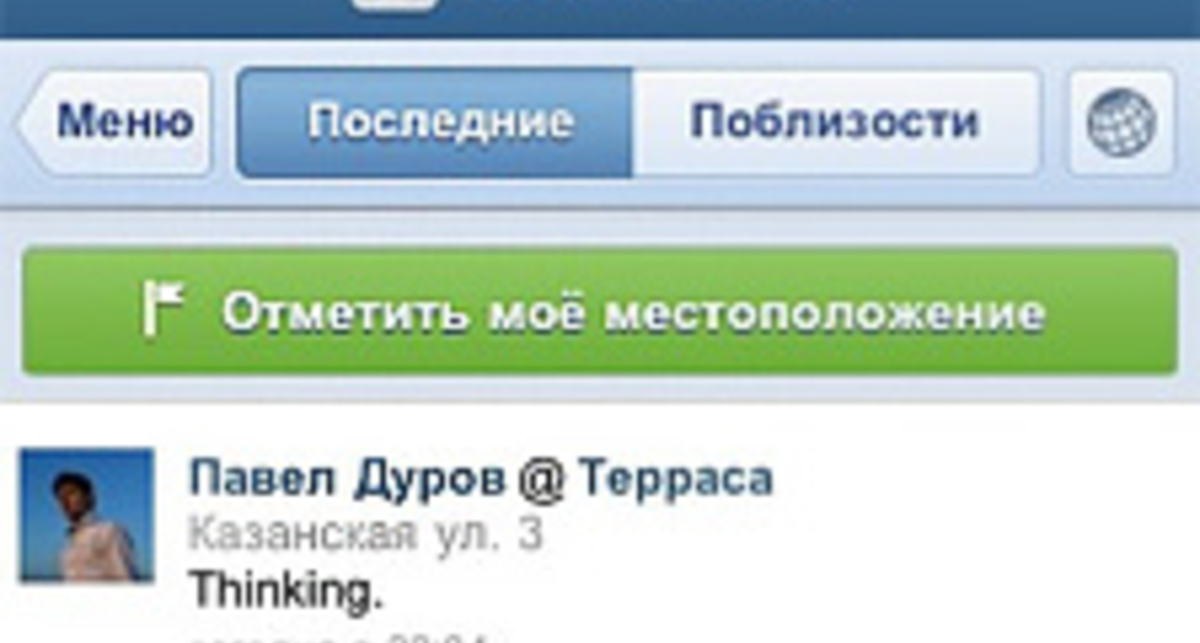
Task: Click the @ symbol before Терраса
Action: coord(542,480)
